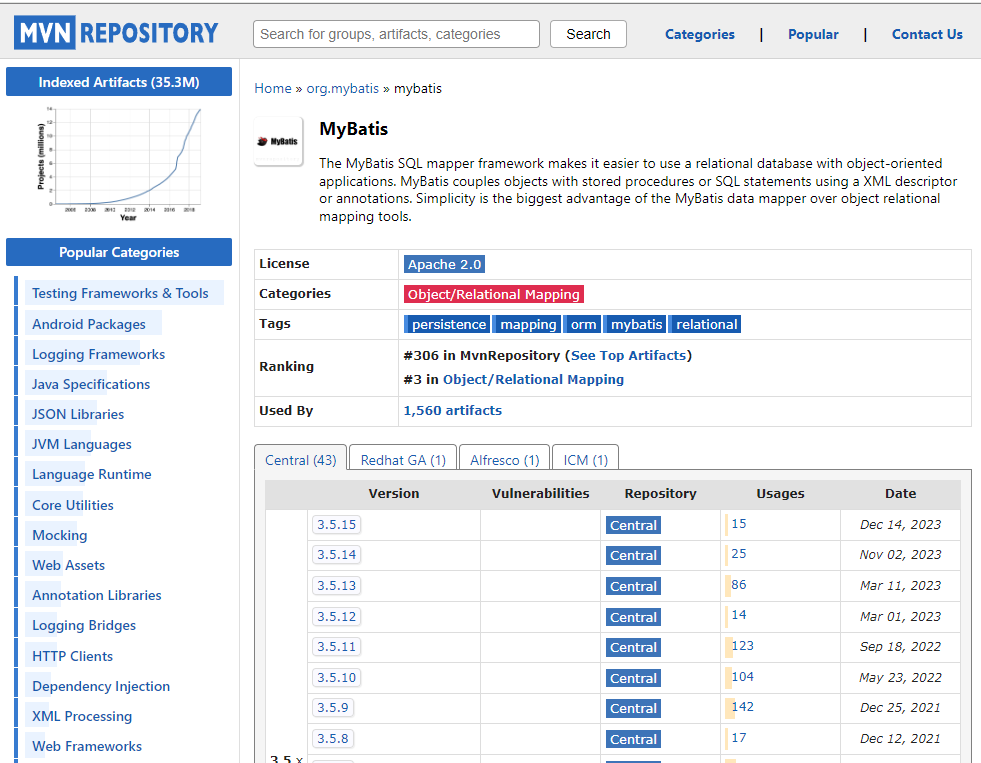Click Central badge in 3.5.13 row
The height and width of the screenshot is (763, 981).
coord(633,587)
